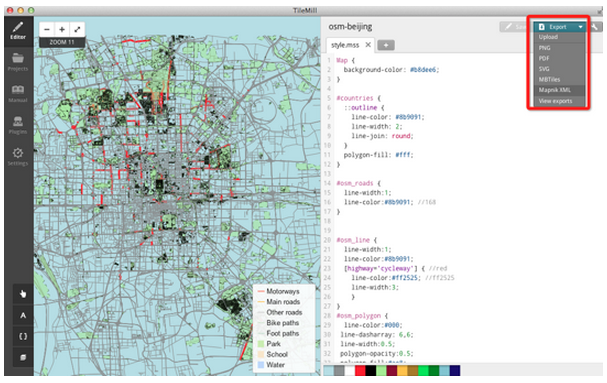Add a new stylesheet with plus button

[x=386, y=45]
